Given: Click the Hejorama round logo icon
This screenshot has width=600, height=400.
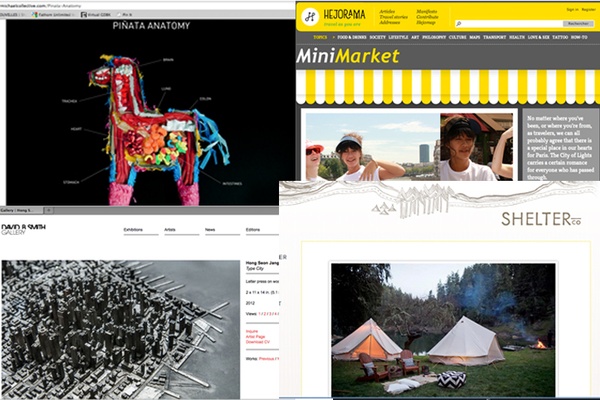Looking at the screenshot, I should tap(310, 17).
